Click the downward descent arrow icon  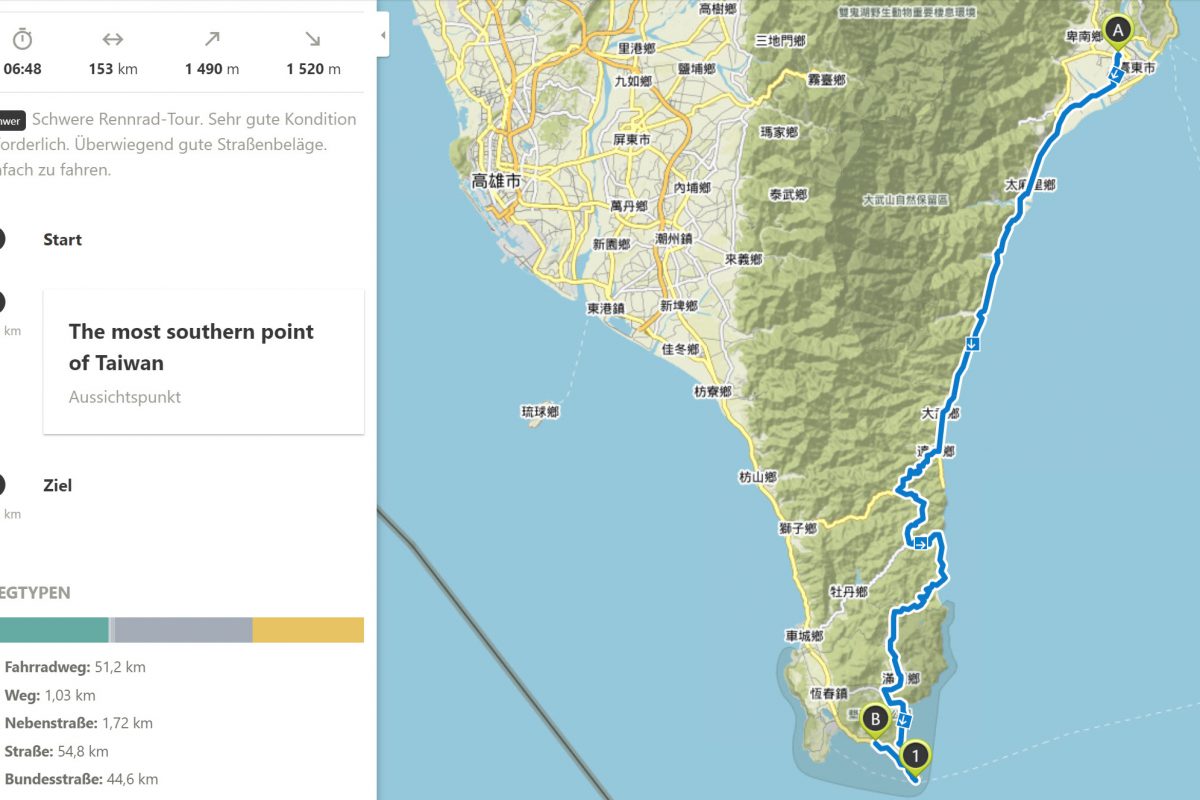(313, 39)
